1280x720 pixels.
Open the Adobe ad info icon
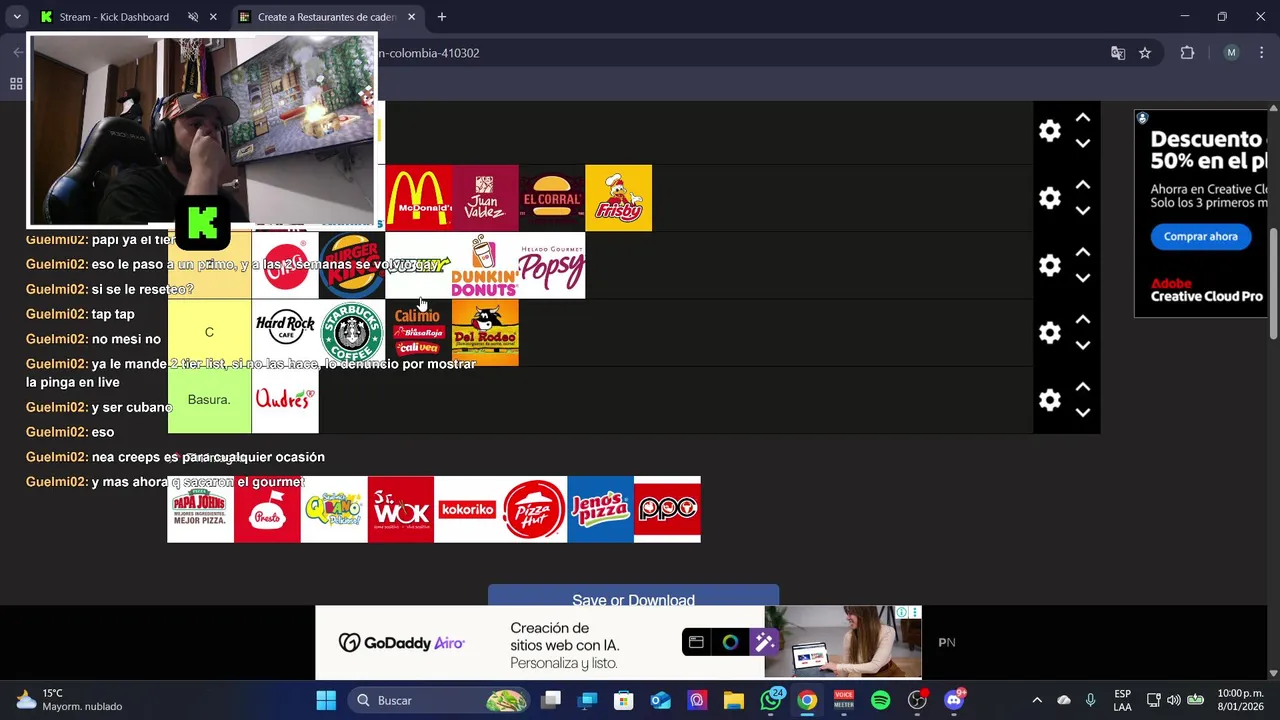[x=1142, y=118]
